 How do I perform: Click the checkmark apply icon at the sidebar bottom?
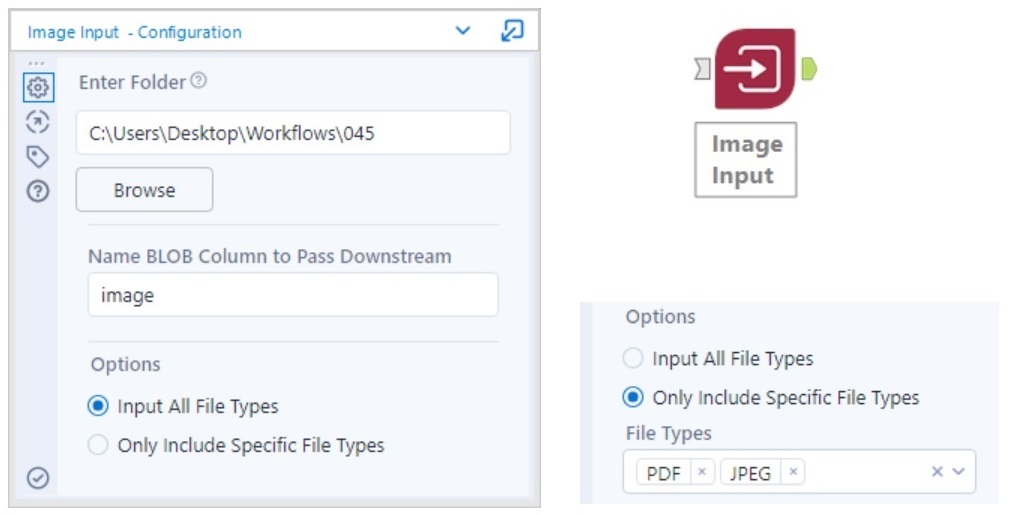(38, 478)
